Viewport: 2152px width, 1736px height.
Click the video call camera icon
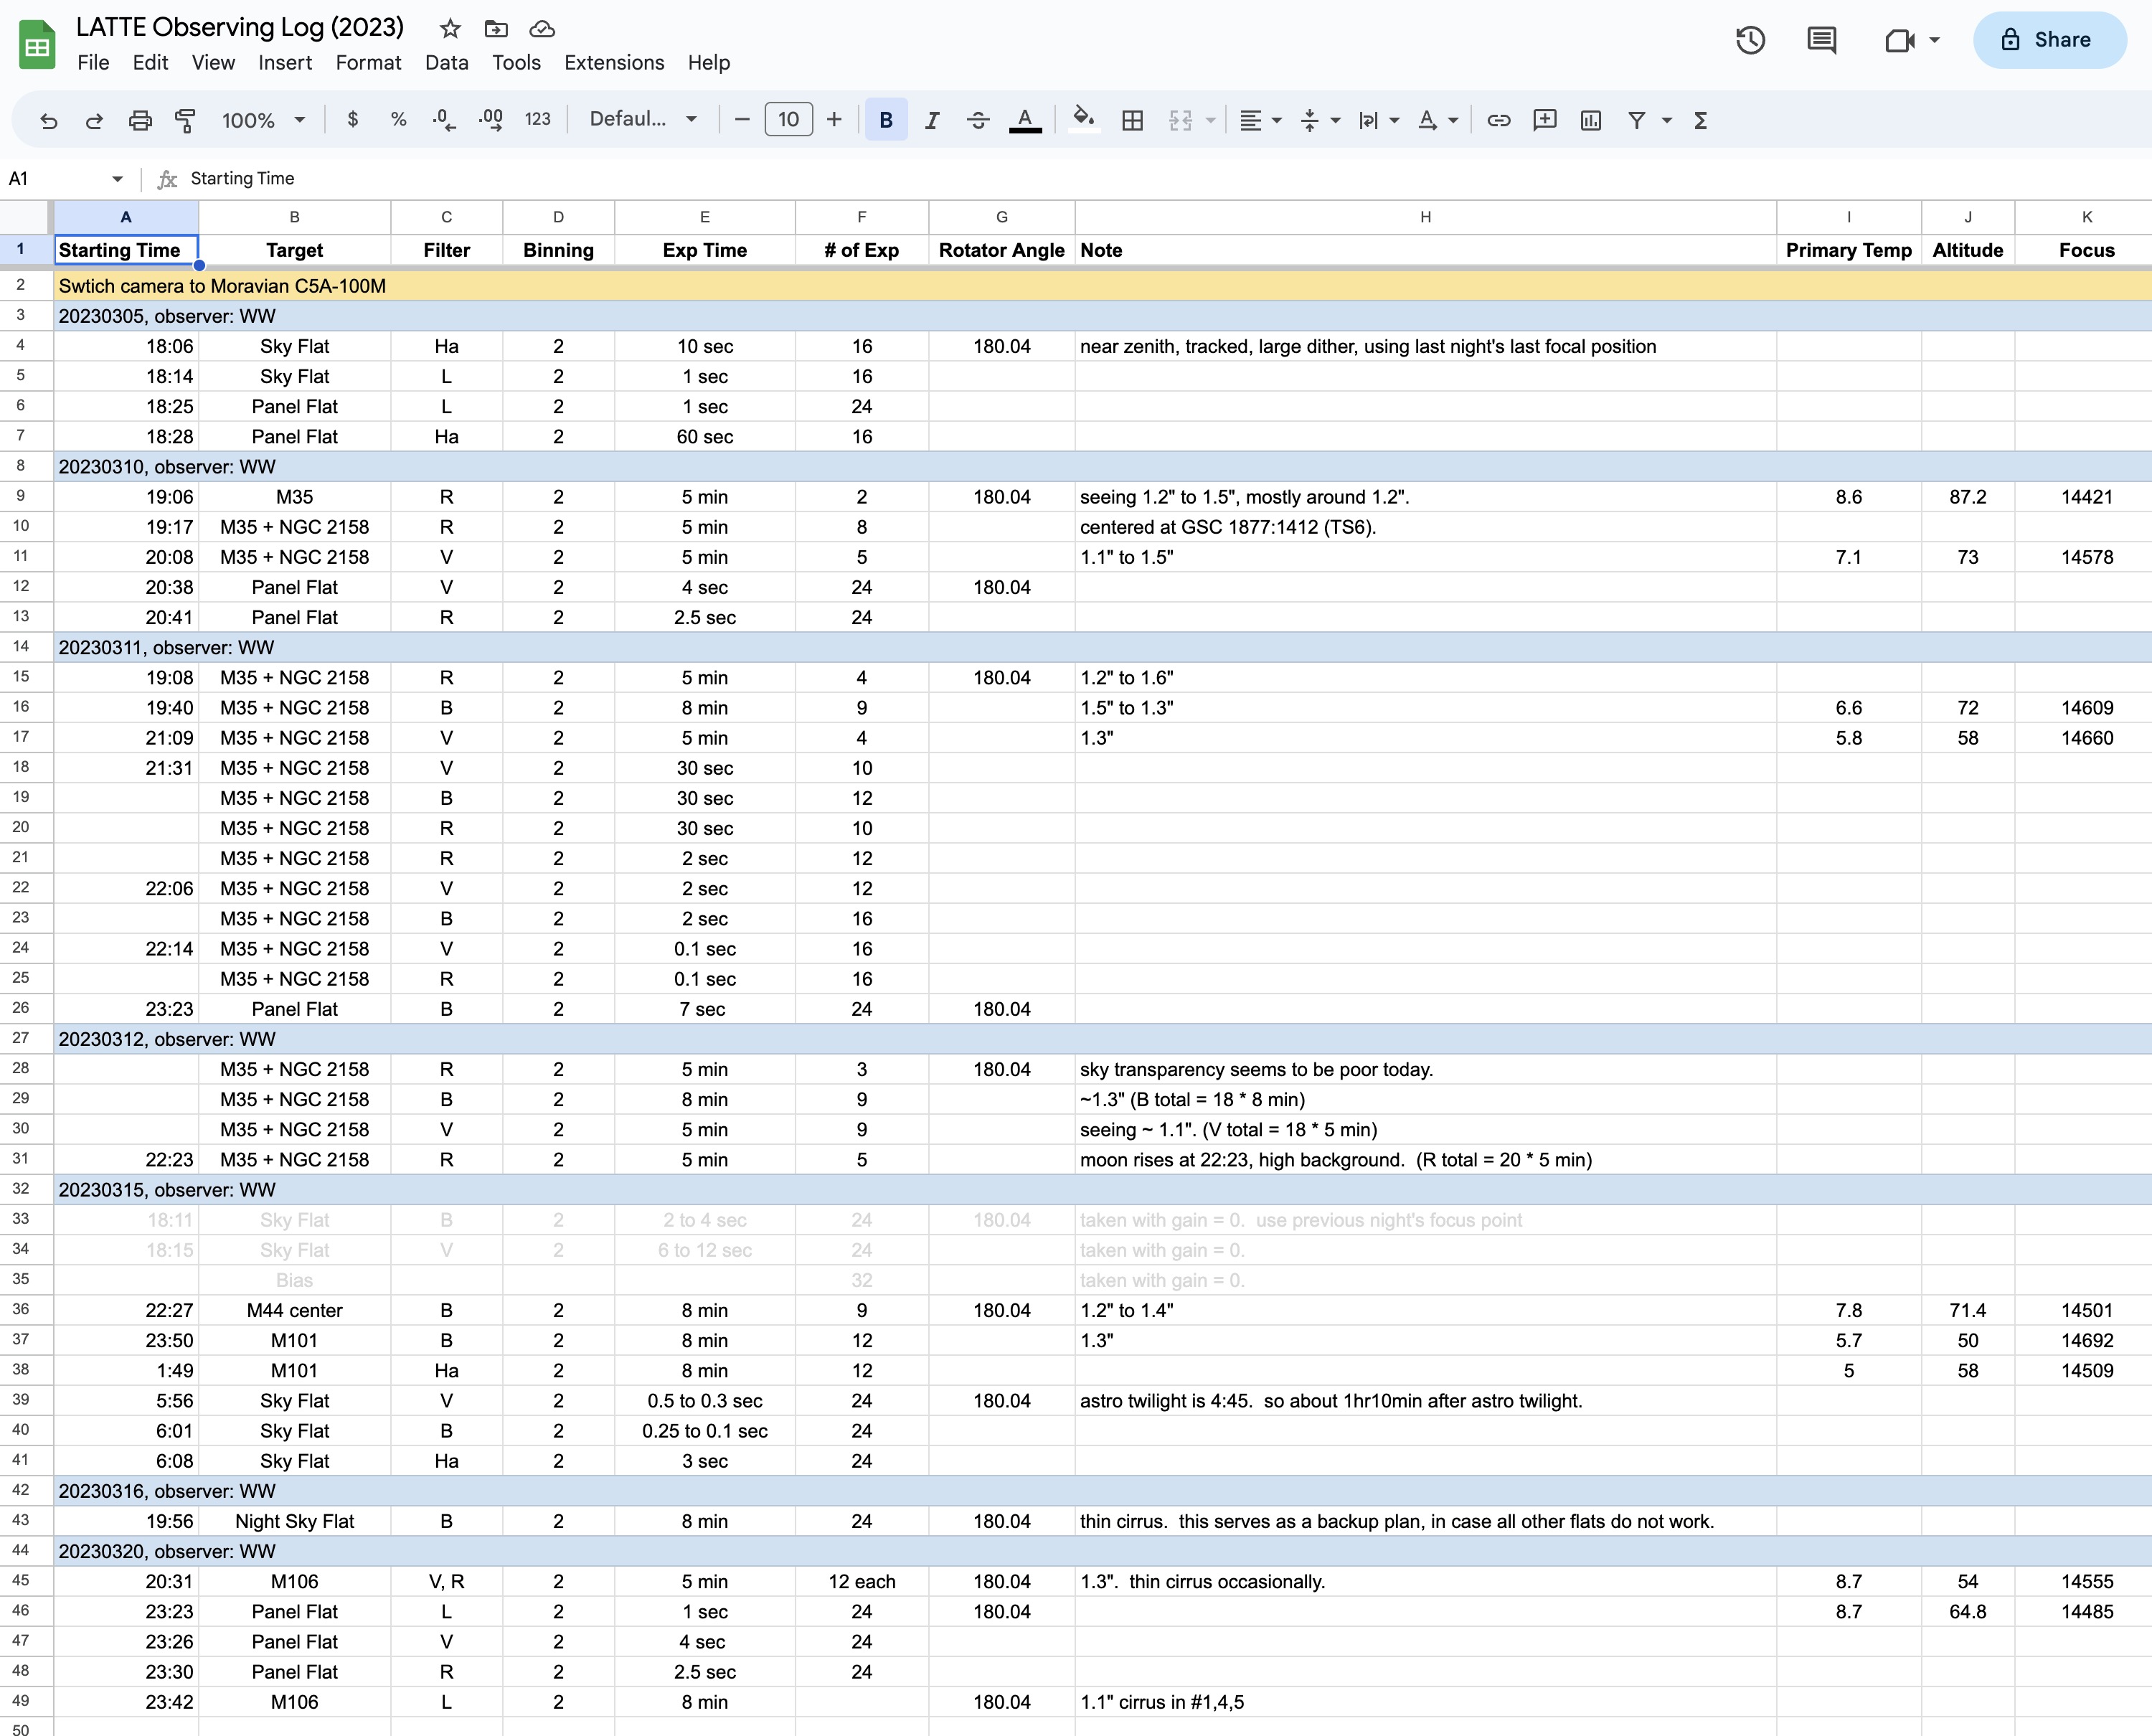[1899, 40]
